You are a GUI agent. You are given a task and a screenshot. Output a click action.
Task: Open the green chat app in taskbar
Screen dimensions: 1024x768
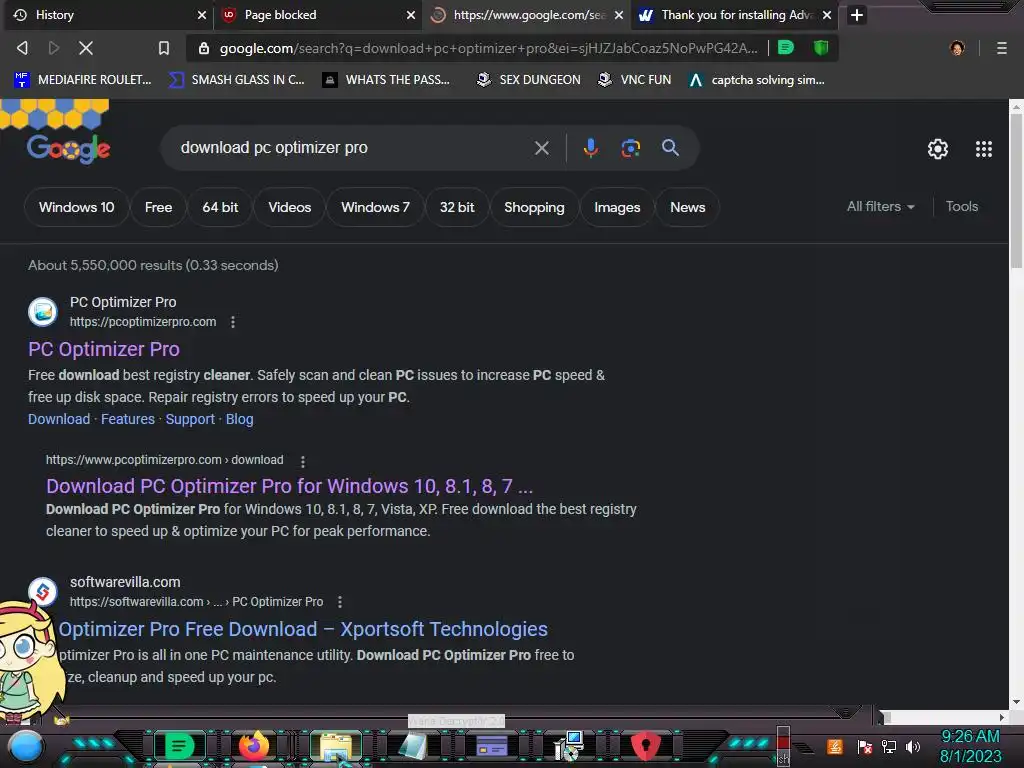(x=178, y=745)
